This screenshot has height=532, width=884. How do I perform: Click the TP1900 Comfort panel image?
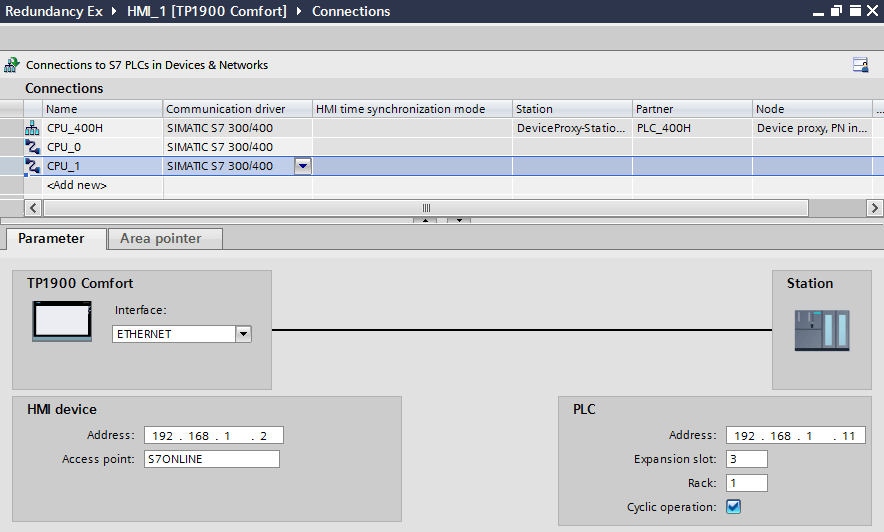(62, 321)
